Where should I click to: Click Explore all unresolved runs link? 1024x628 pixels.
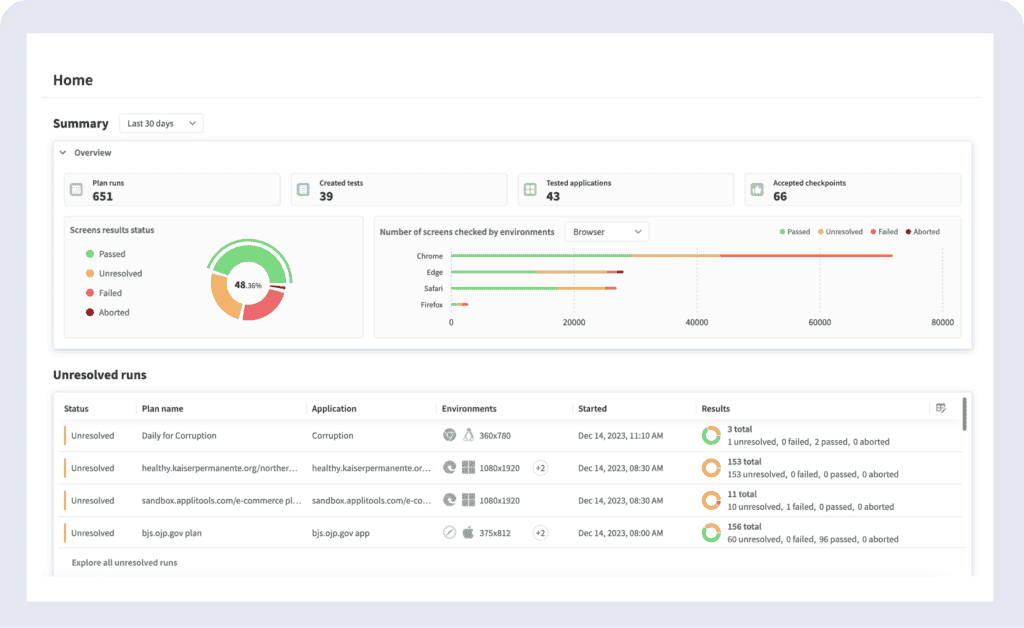124,563
